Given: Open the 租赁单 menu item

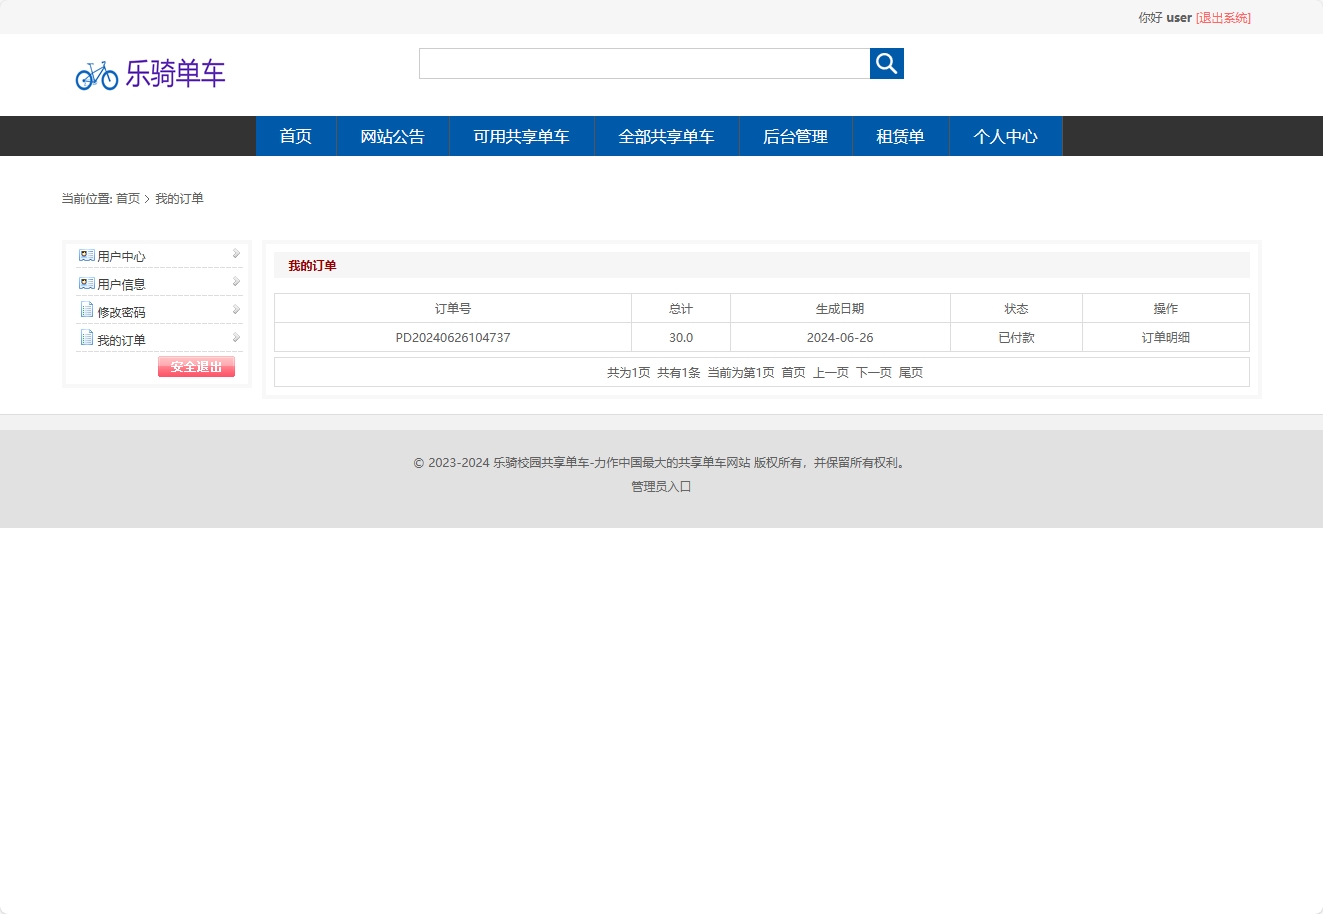Looking at the screenshot, I should tap(900, 136).
